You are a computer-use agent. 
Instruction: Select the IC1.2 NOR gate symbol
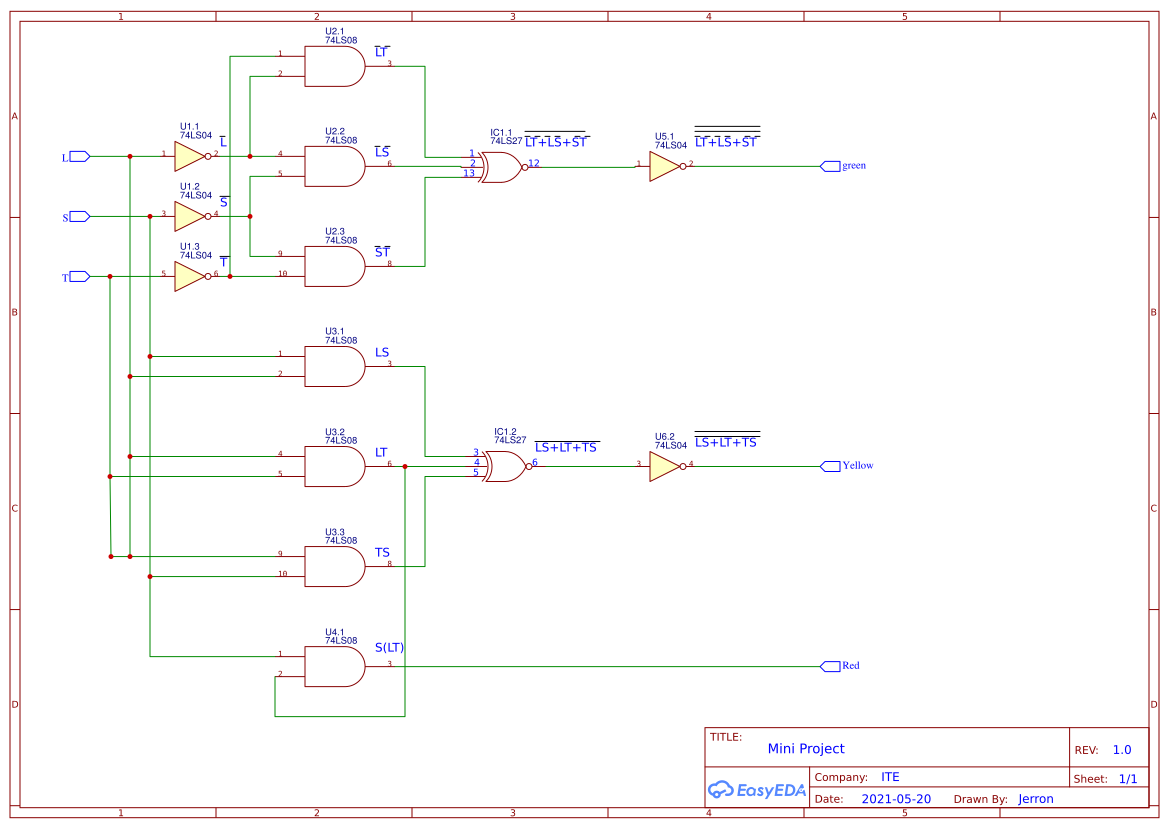pos(507,467)
